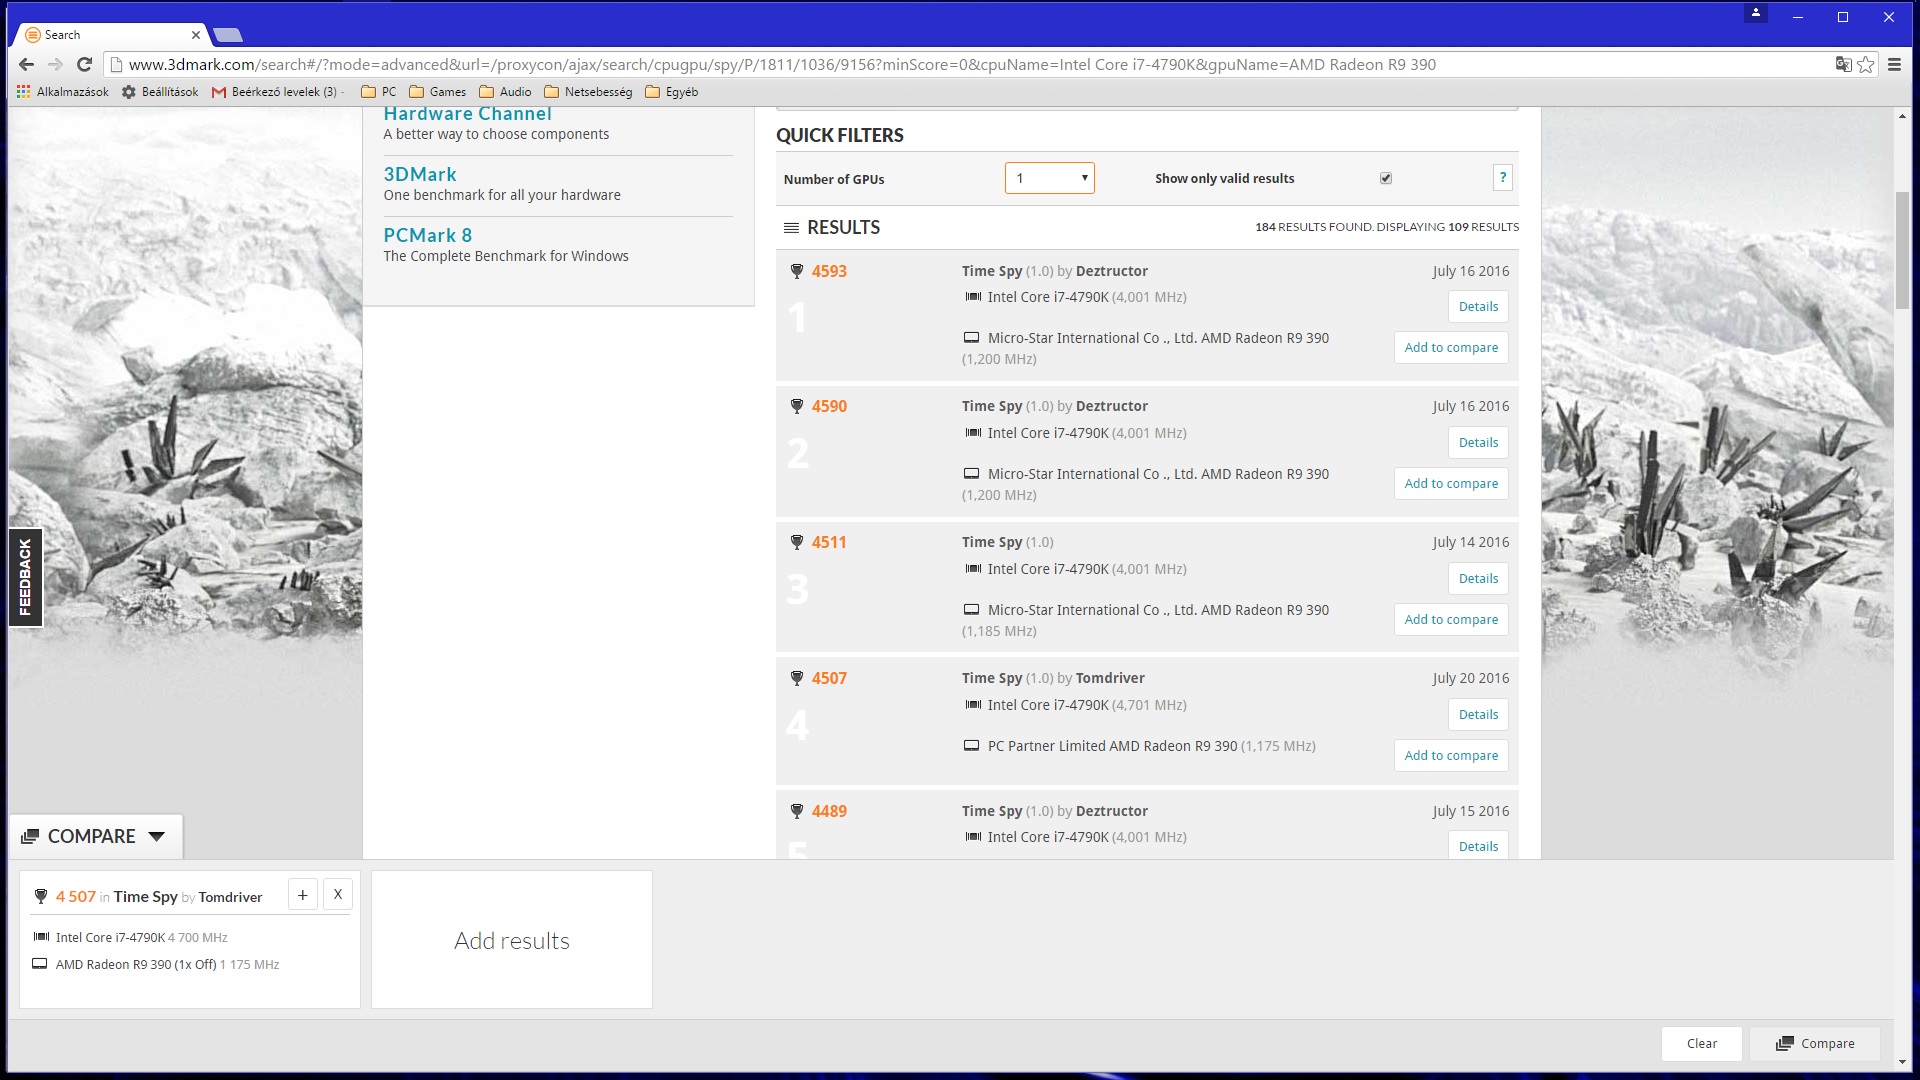Click the scrollbar up arrow
Screen dimensions: 1920x1080
(1902, 116)
